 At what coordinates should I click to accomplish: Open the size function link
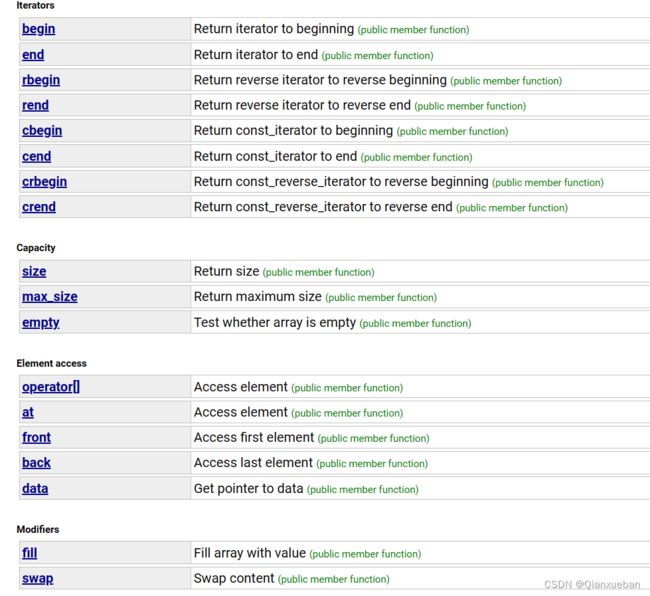point(34,271)
